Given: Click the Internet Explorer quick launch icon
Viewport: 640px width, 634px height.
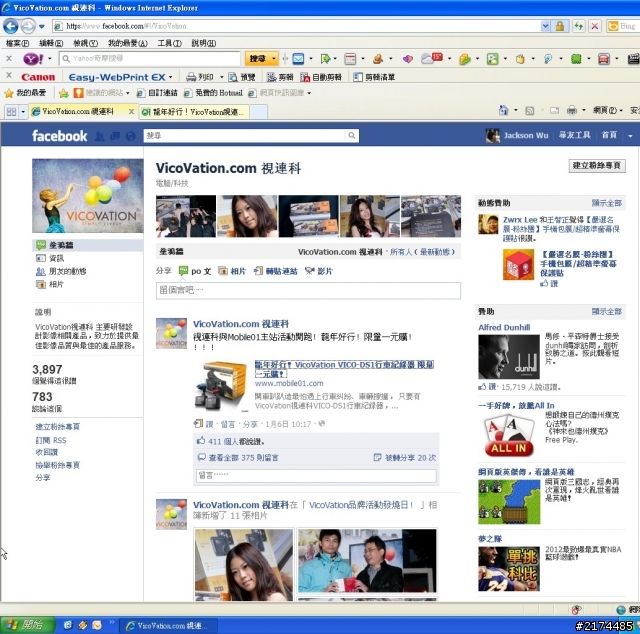Looking at the screenshot, I should [68, 625].
